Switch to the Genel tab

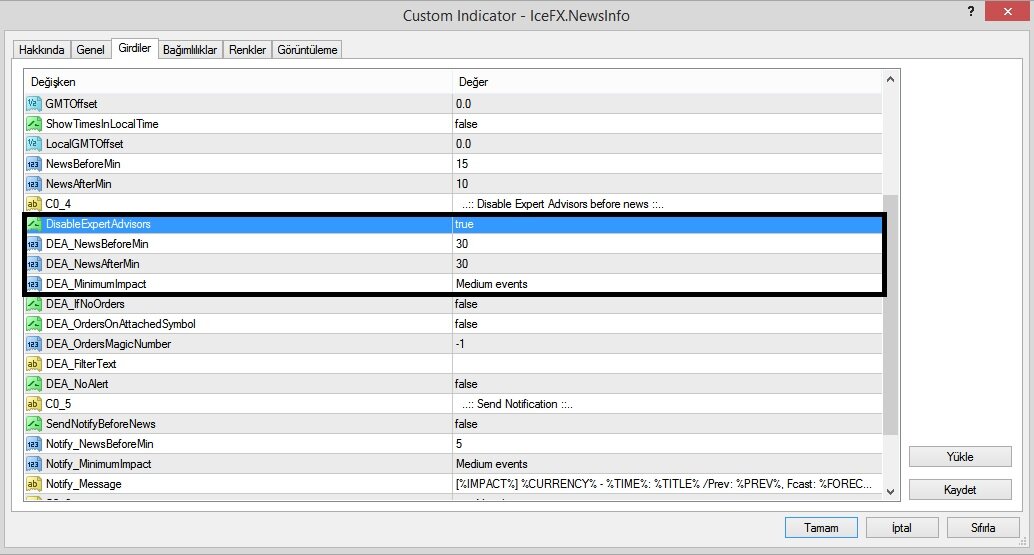(90, 49)
